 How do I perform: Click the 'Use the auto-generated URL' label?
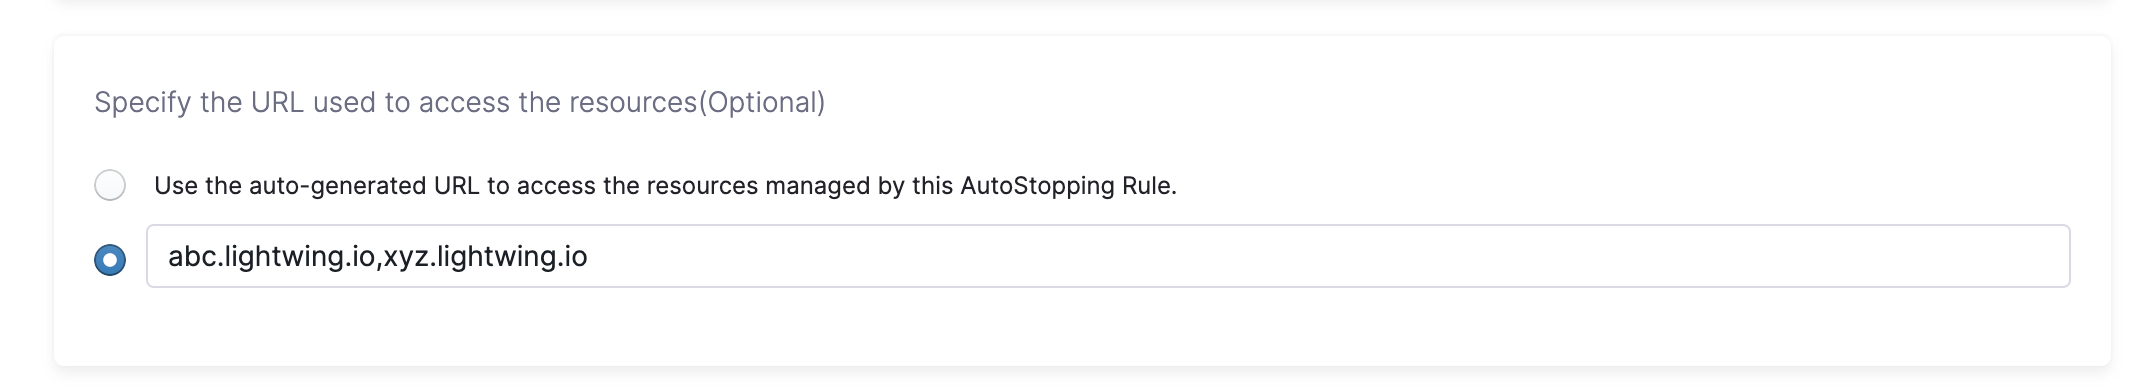point(665,186)
